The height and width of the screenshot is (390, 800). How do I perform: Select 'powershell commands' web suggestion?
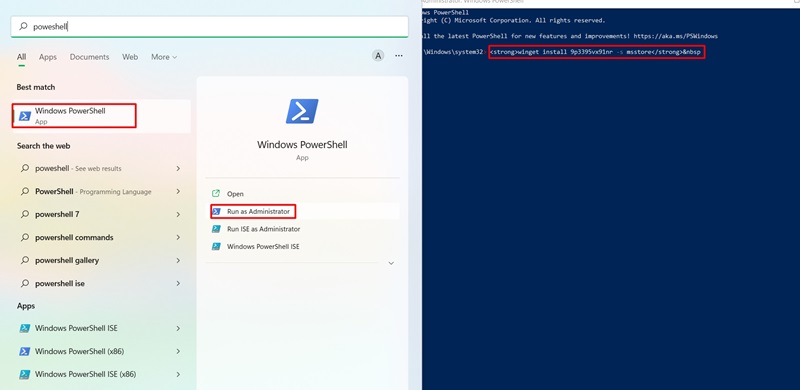pyautogui.click(x=101, y=237)
